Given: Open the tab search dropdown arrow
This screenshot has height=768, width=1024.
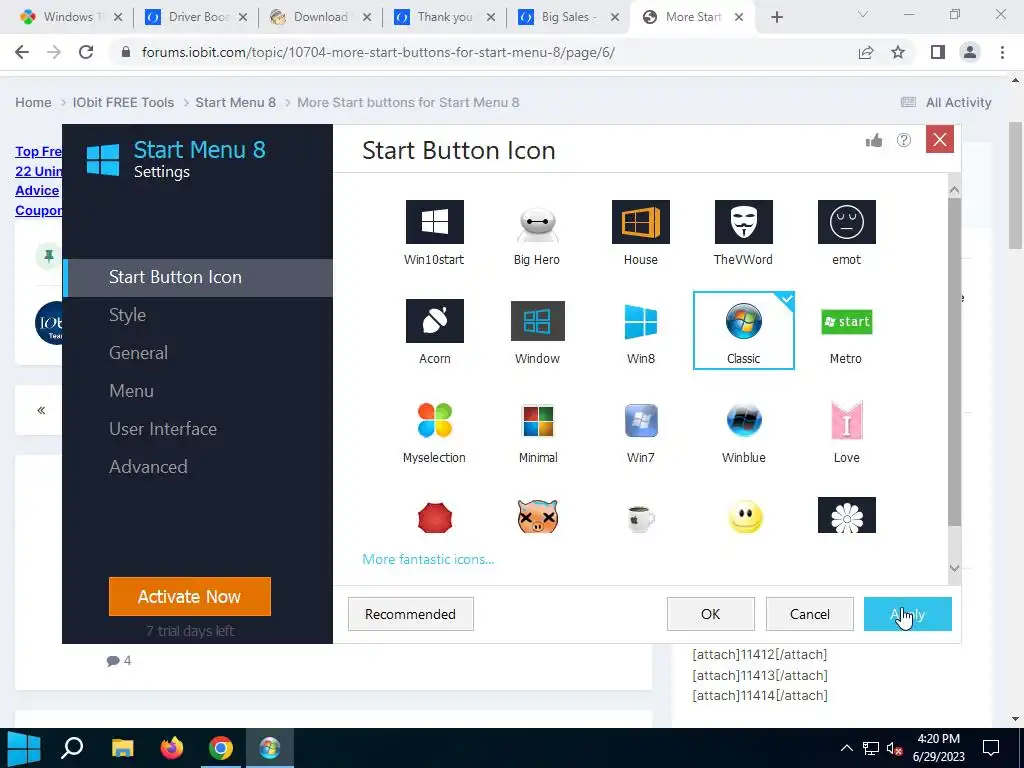Looking at the screenshot, I should [x=863, y=14].
